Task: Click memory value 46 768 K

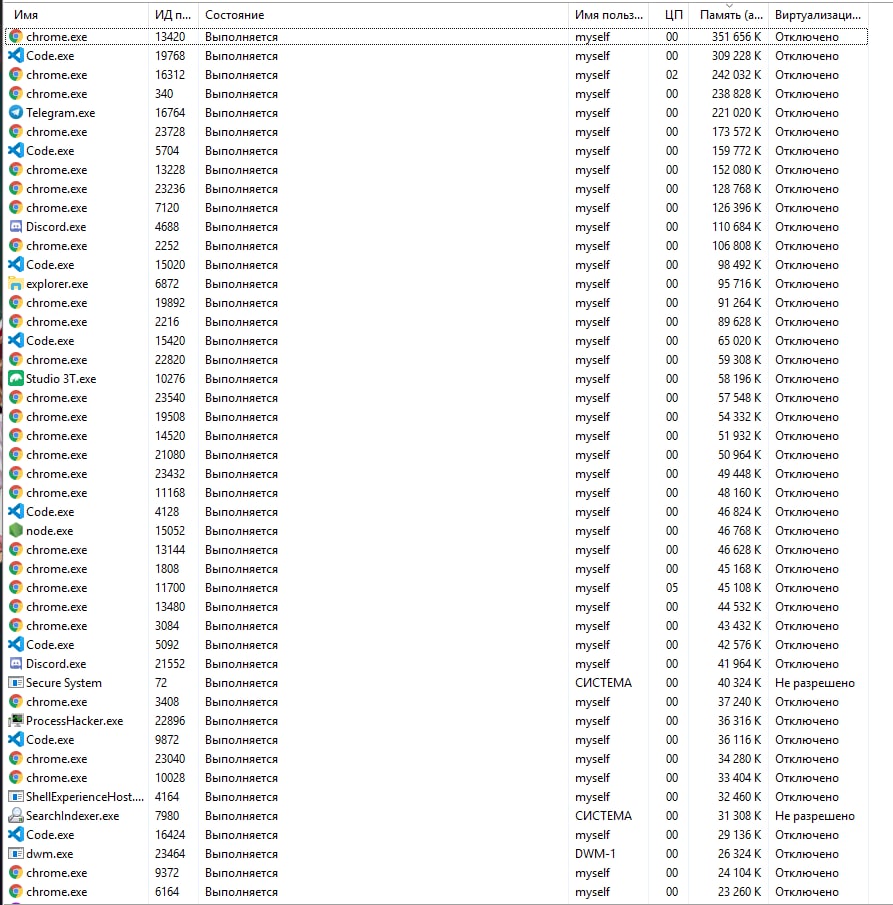Action: [739, 531]
